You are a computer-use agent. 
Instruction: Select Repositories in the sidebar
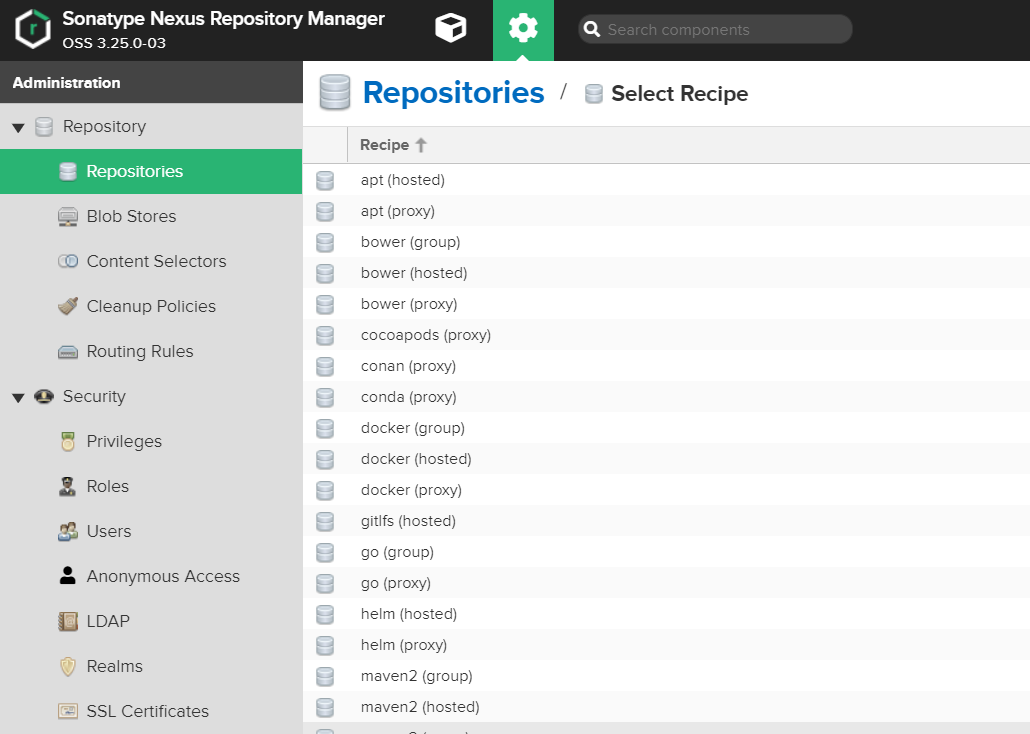[151, 172]
